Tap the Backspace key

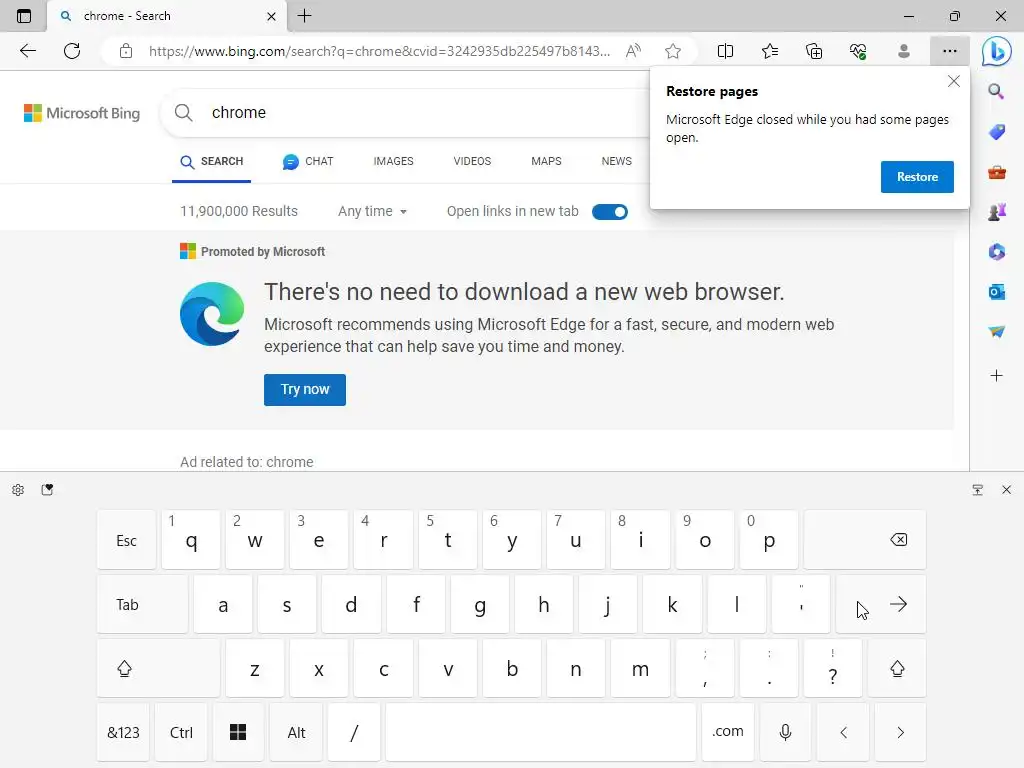865,540
